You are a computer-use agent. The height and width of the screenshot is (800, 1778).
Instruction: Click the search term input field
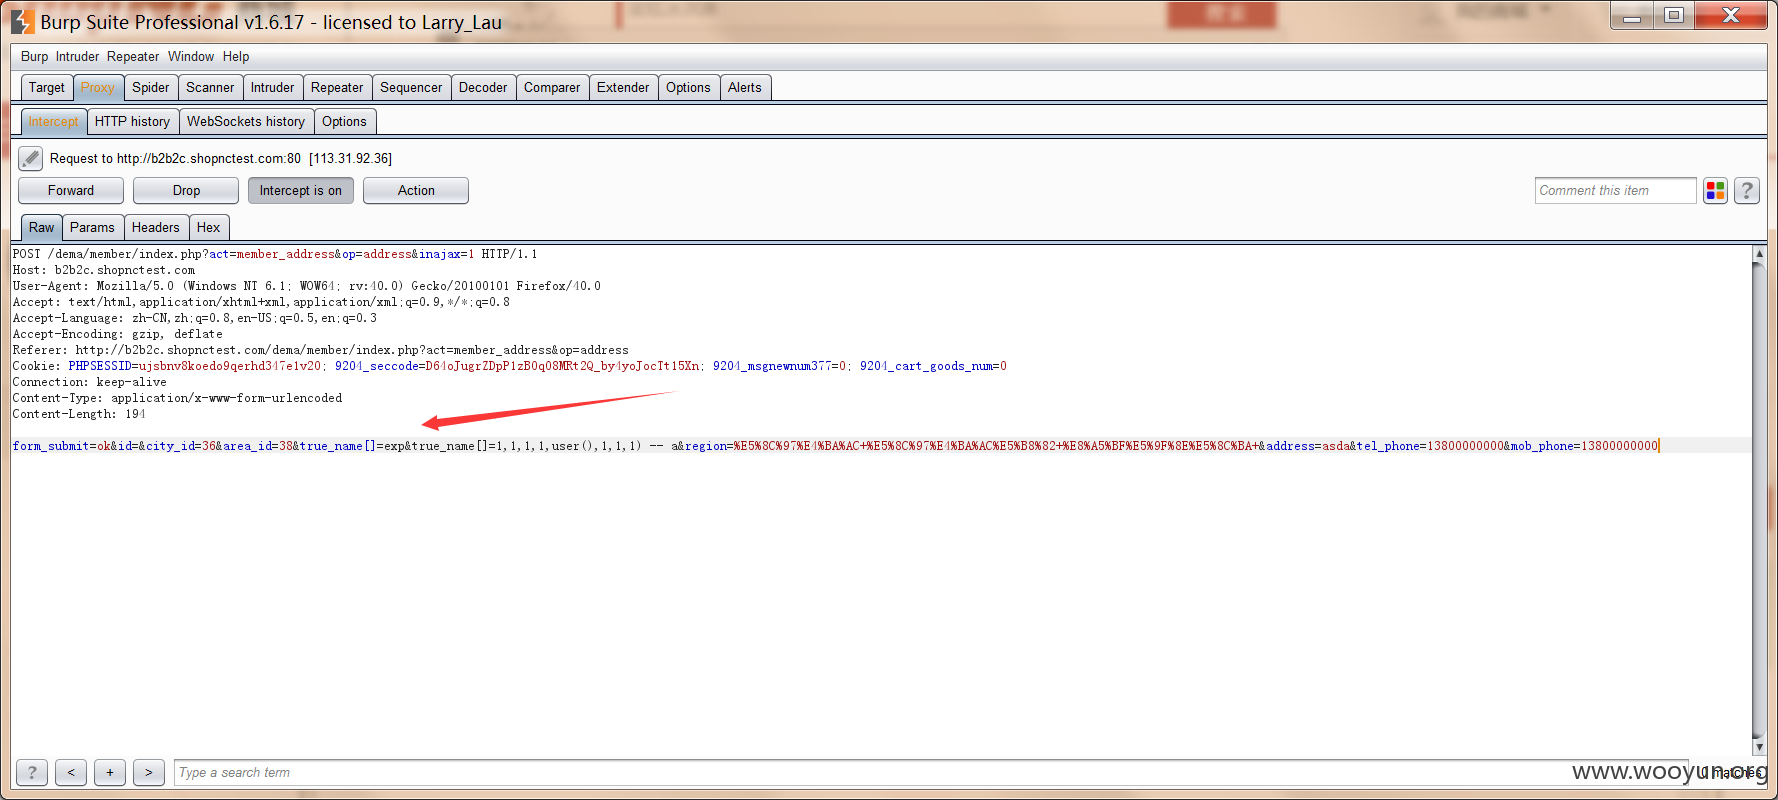930,772
